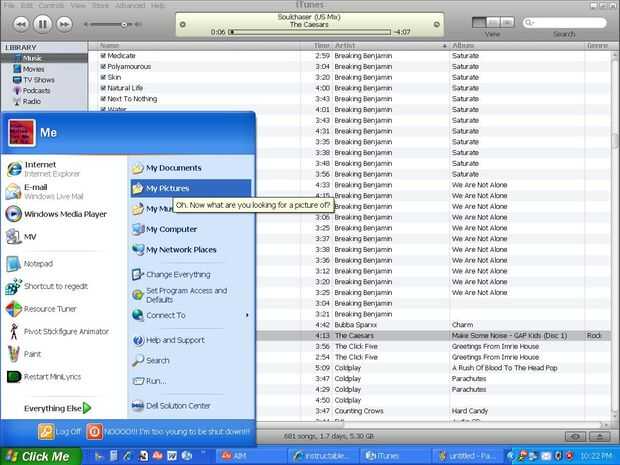The image size is (620, 465).
Task: Switch to AIM taskbar button
Action: point(251,456)
